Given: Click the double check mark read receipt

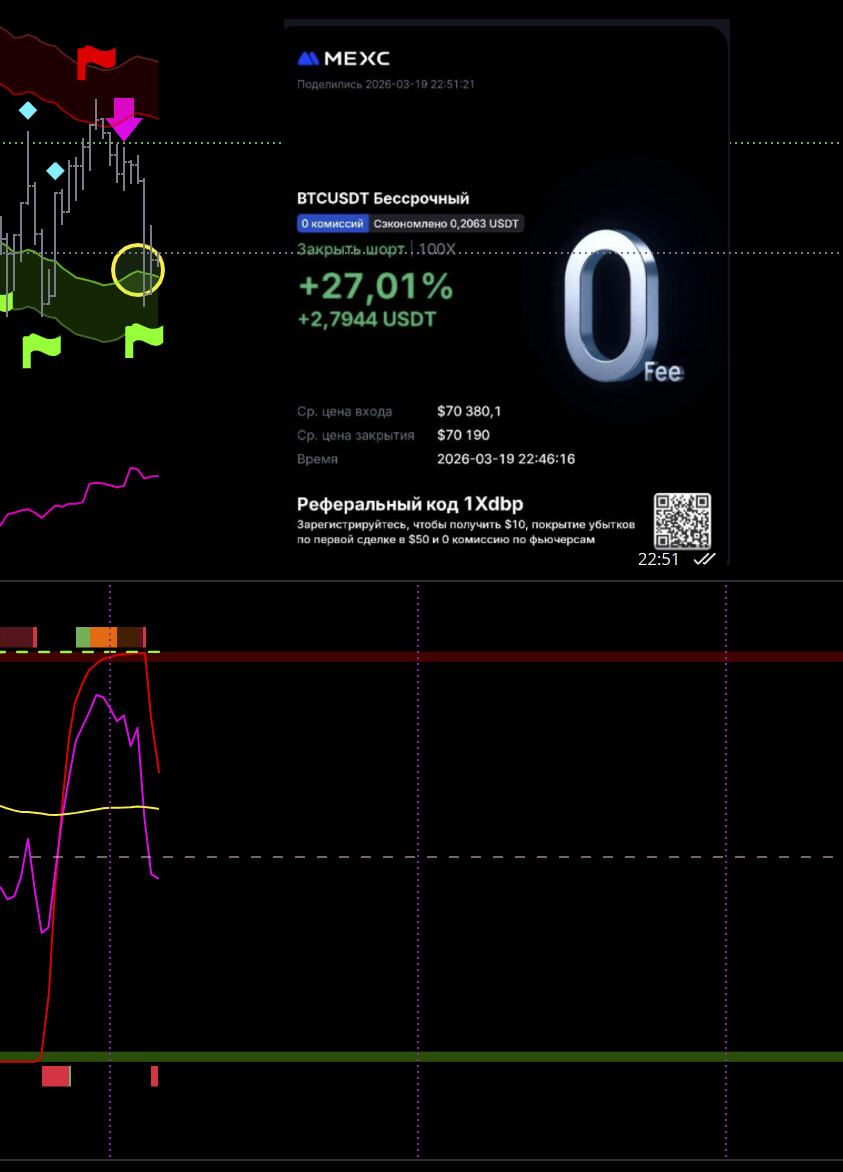Looking at the screenshot, I should (x=704, y=560).
